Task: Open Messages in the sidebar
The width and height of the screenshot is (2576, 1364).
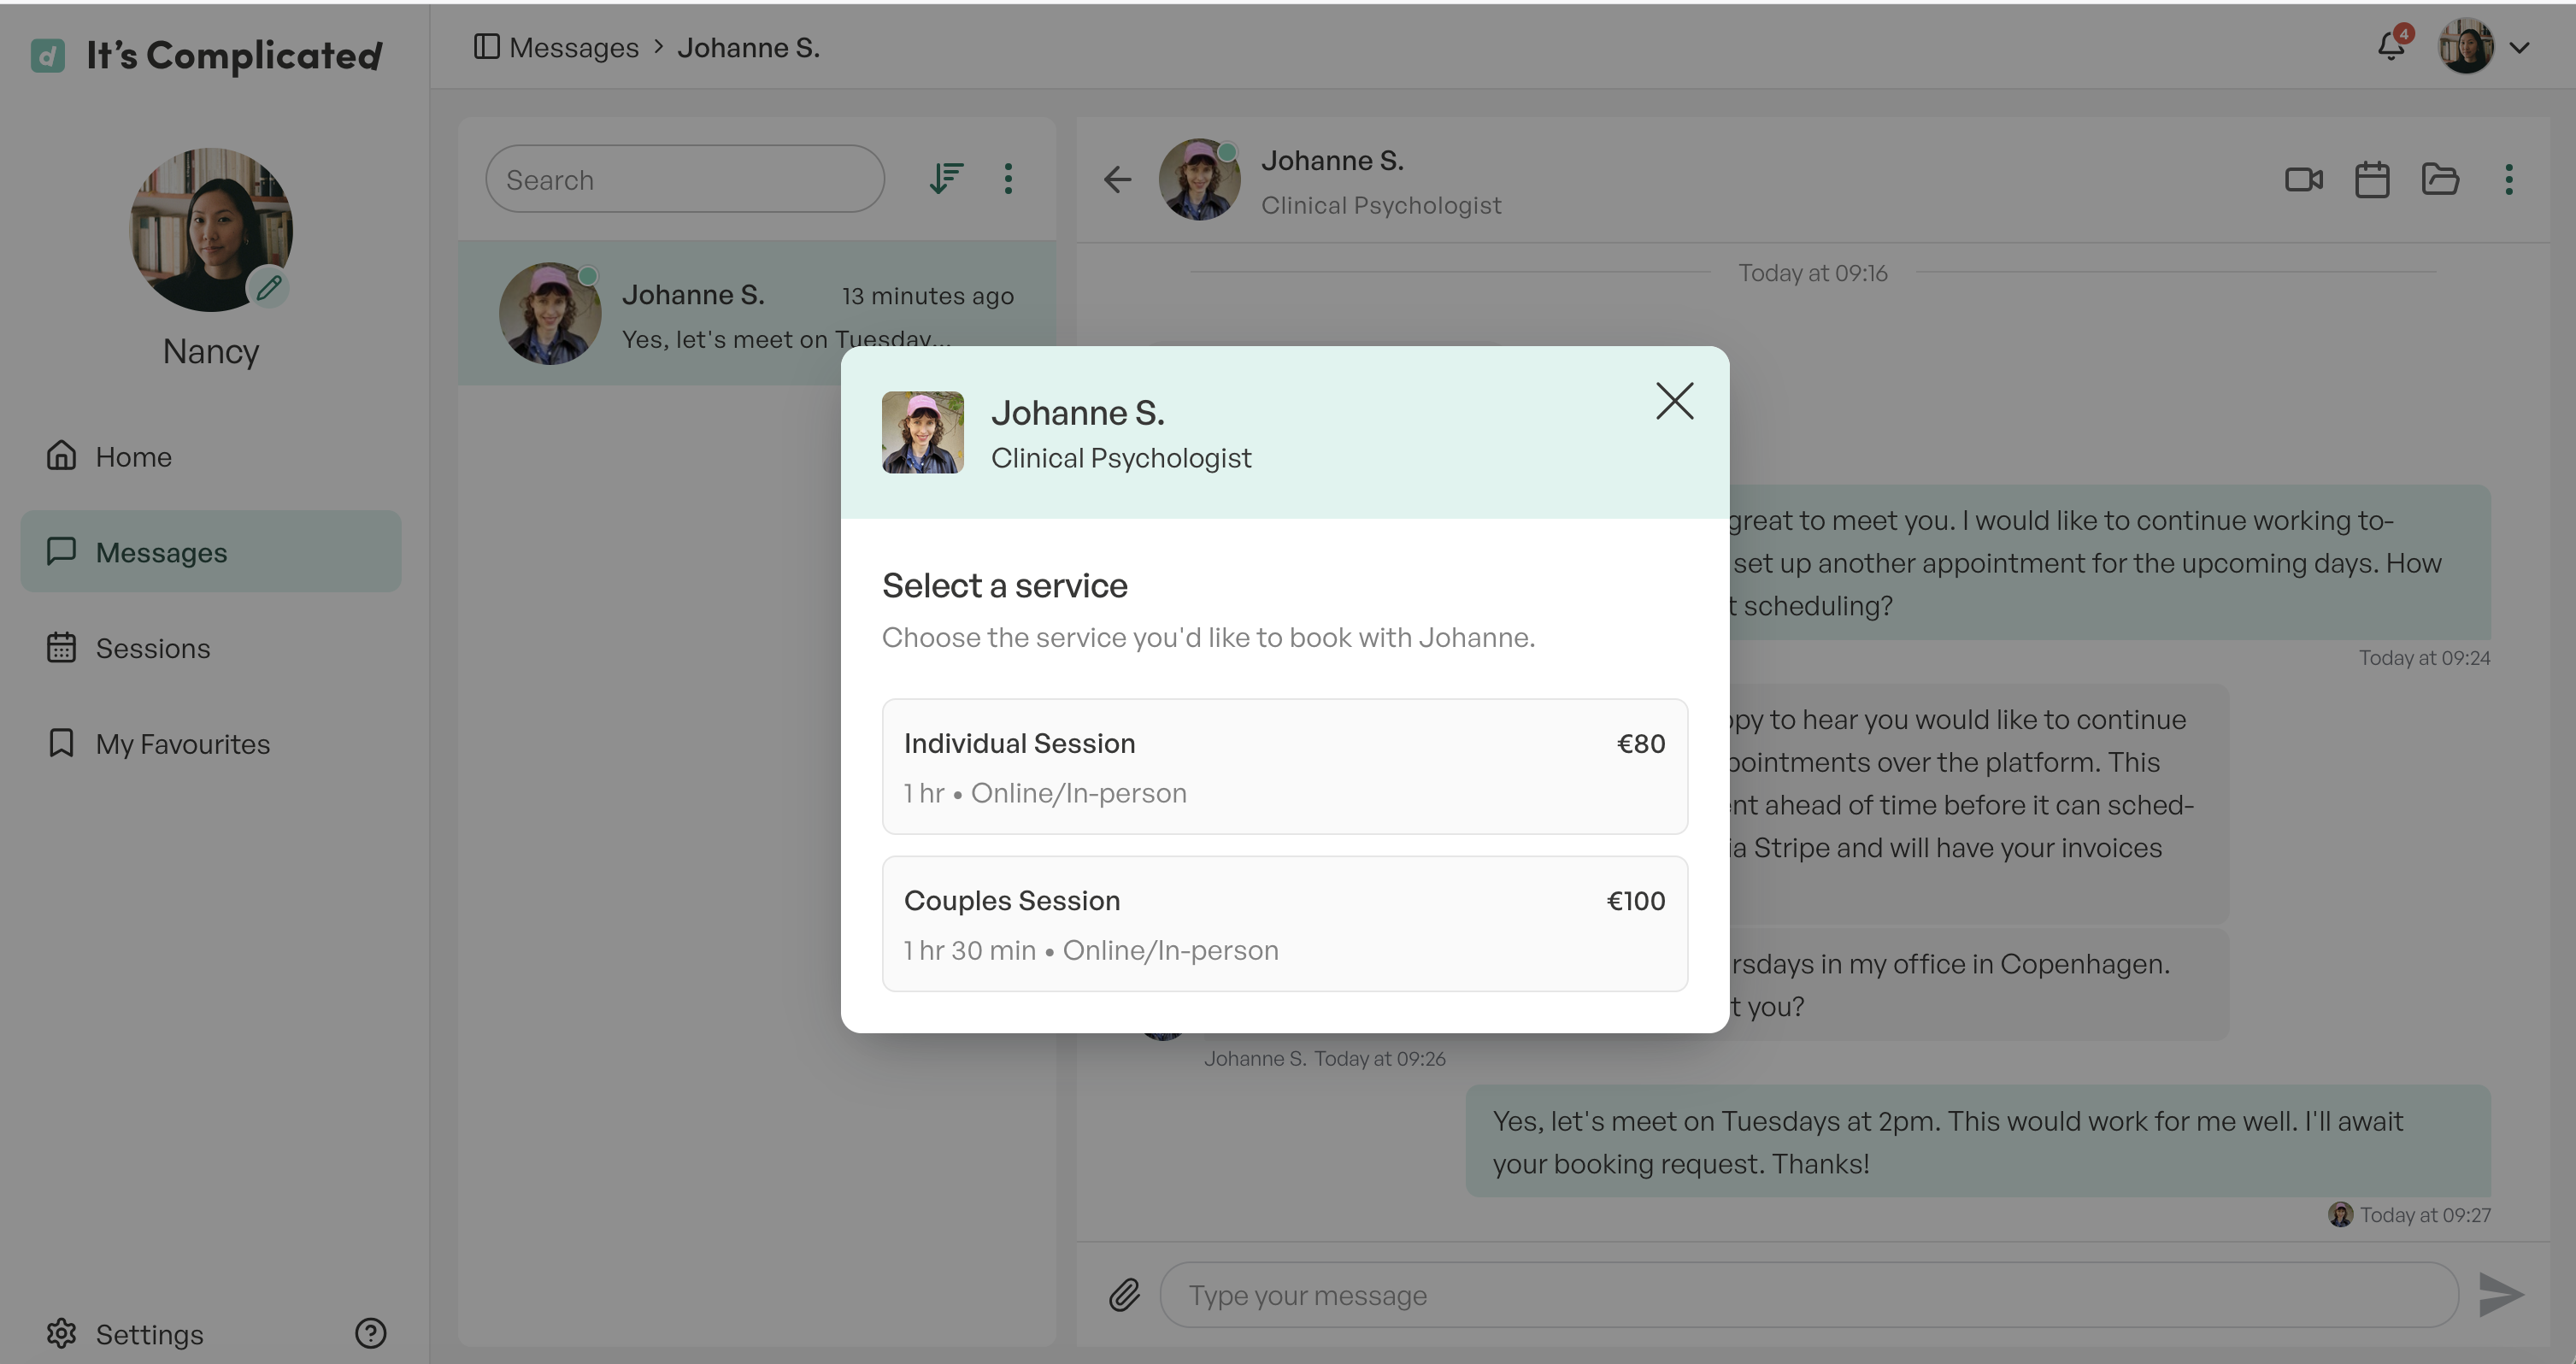Action: (210, 552)
